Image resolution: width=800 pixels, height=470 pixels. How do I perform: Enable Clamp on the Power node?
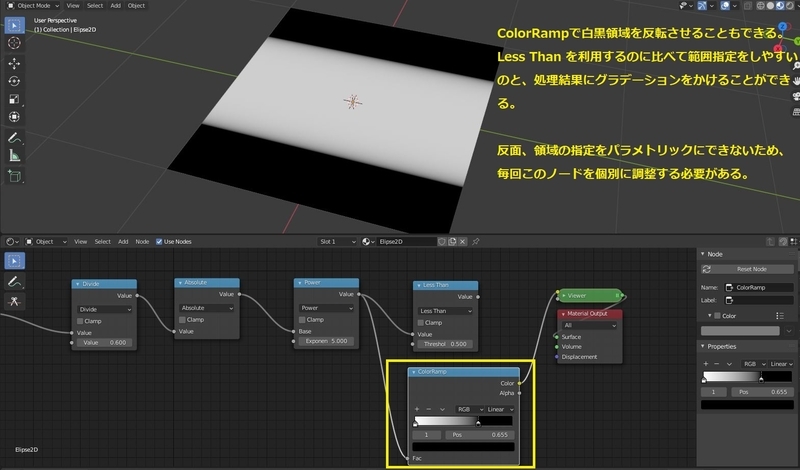(302, 319)
